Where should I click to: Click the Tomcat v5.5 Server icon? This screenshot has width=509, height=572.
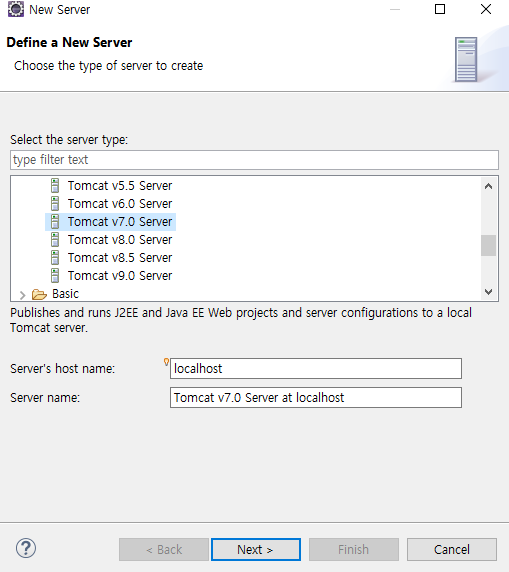point(55,186)
